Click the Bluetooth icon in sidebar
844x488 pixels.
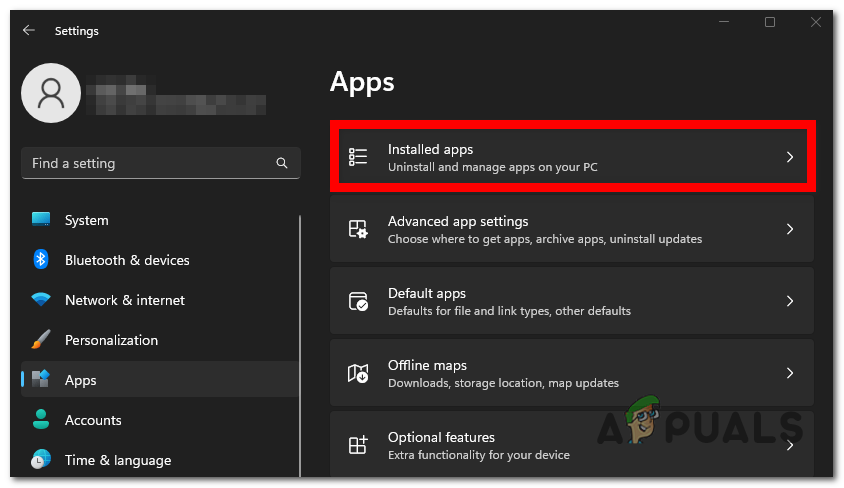click(x=41, y=259)
